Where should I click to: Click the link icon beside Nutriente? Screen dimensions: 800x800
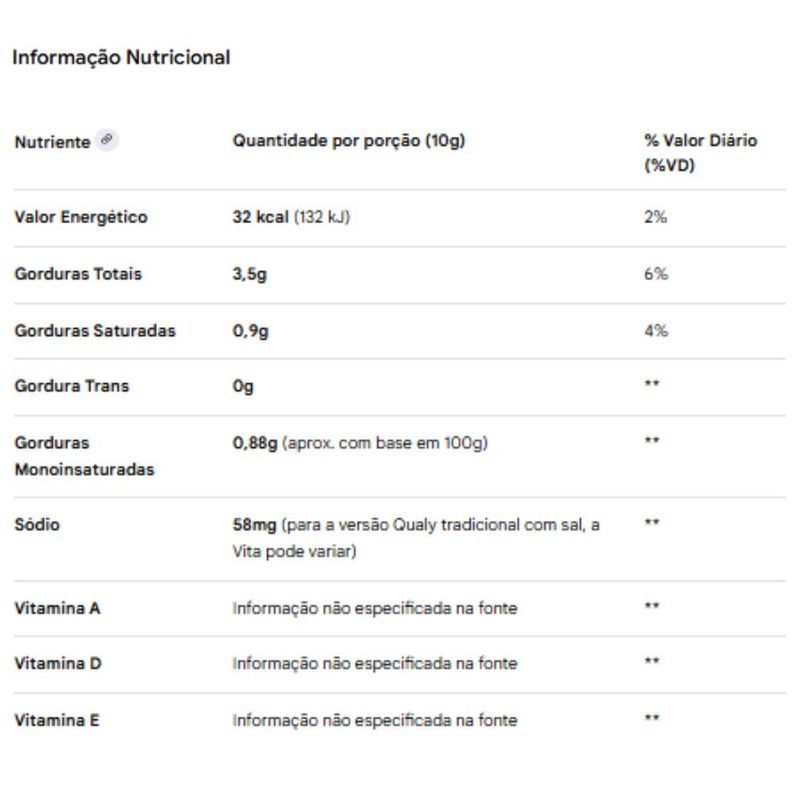108,141
